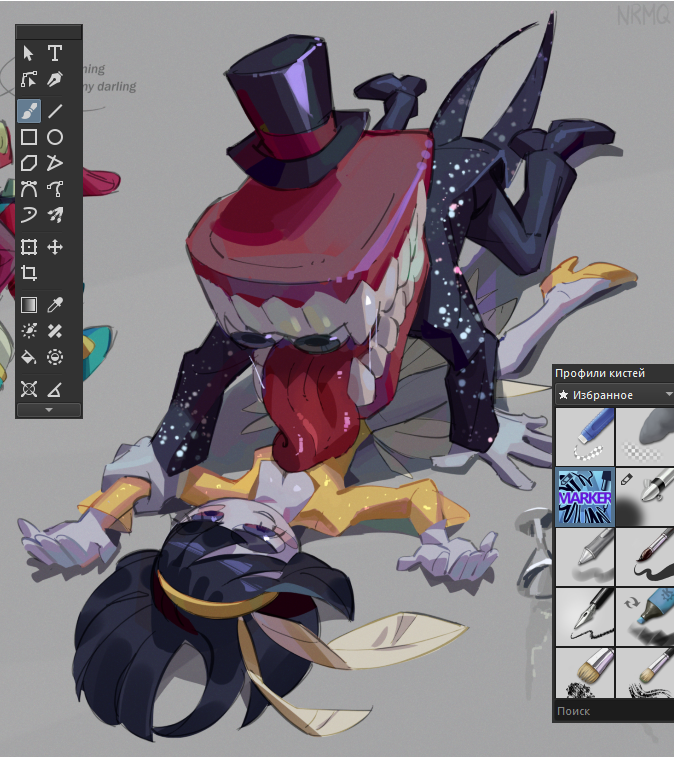Choose the flat bristle brush preset
674x757 pixels.
click(585, 673)
